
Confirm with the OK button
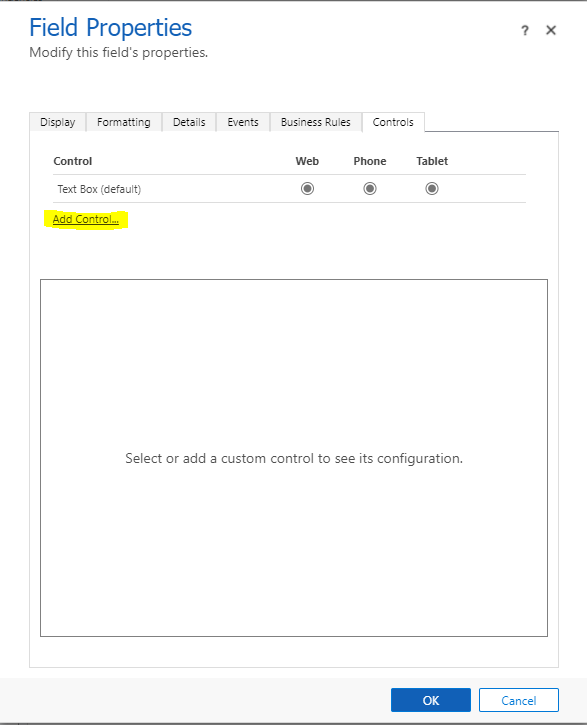(x=431, y=700)
